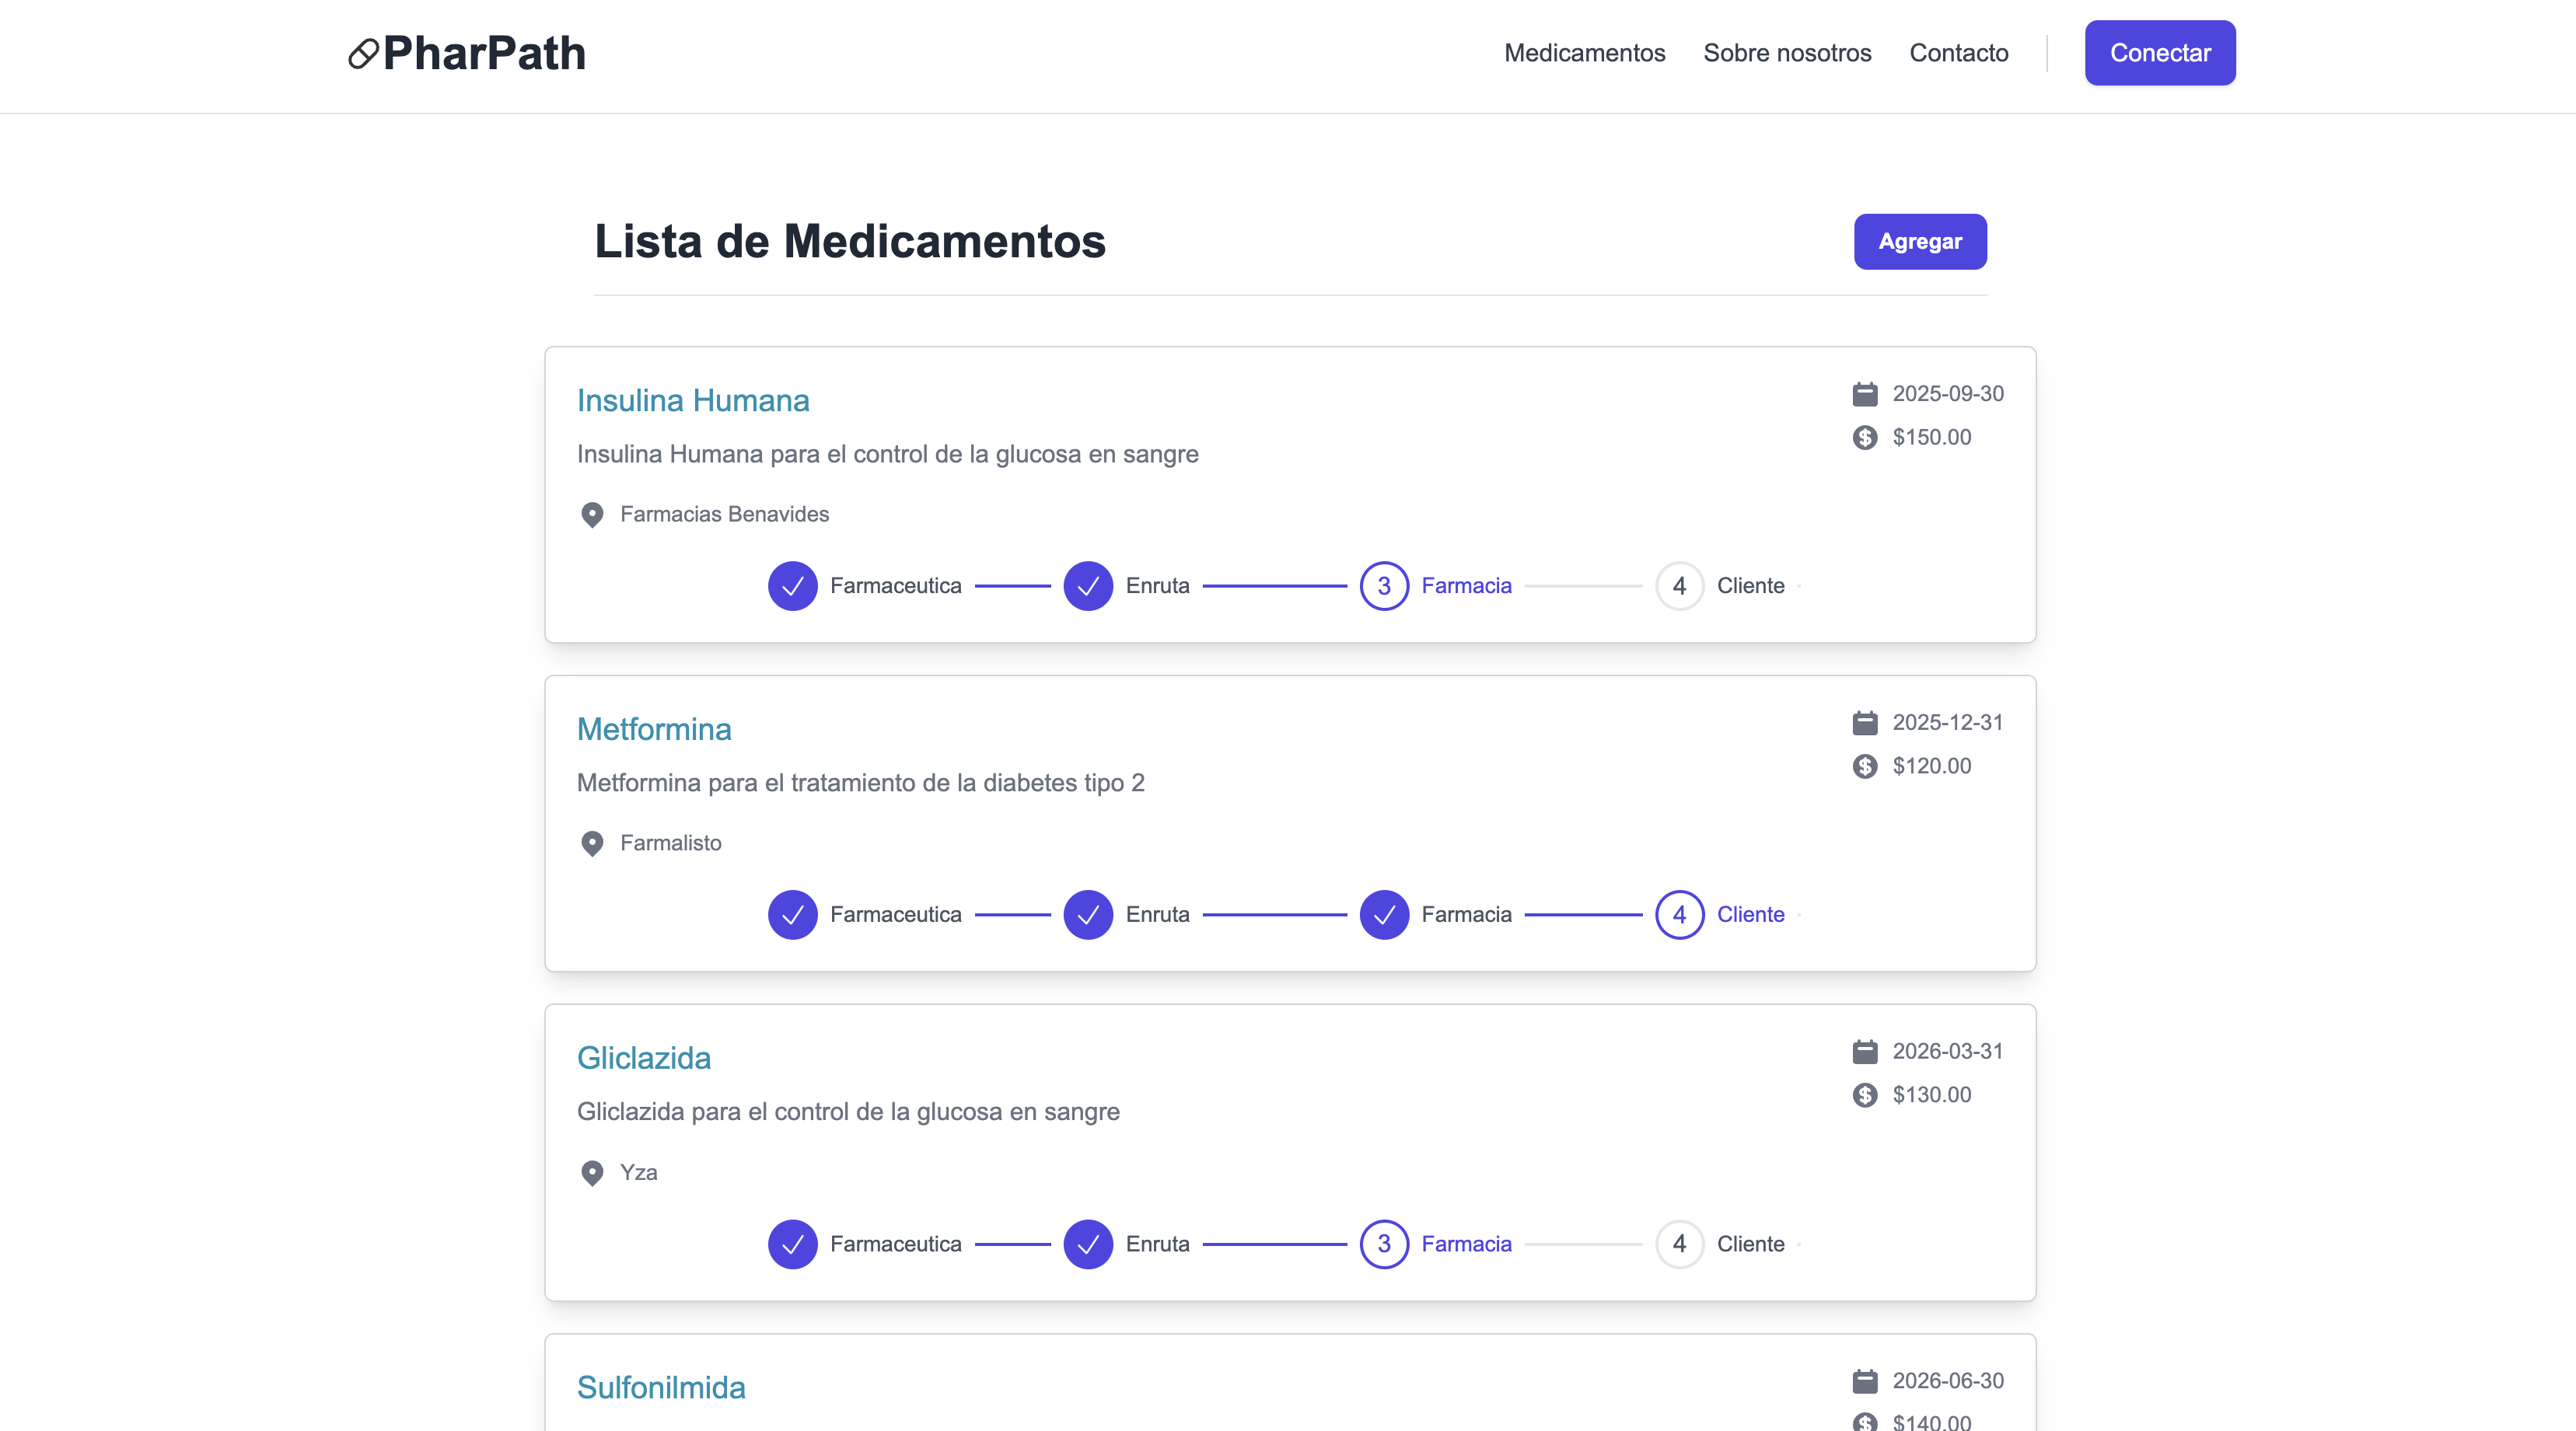Viewport: 2576px width, 1431px height.
Task: Click location pin beside Farmacias Benavides
Action: [592, 515]
